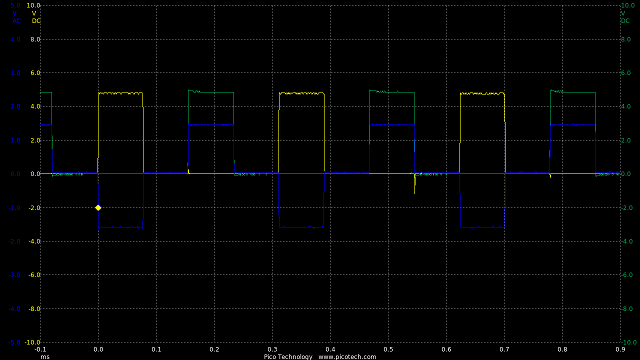Click the blue -5.0 bottom axis value
This screenshot has height=360, width=640.
click(x=14, y=342)
